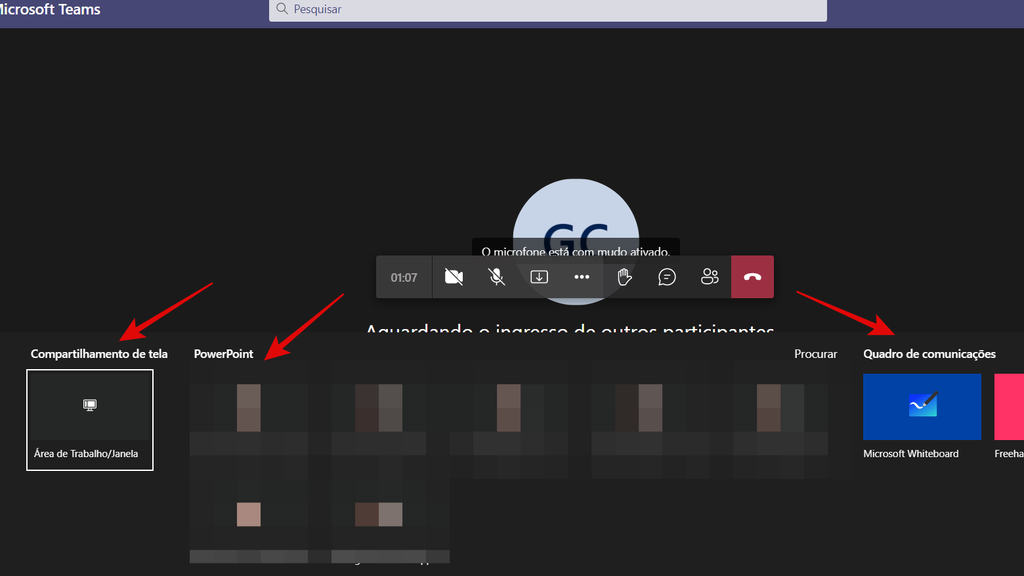The image size is (1024, 576).
Task: Click the Microsoft Whiteboard label
Action: [910, 453]
